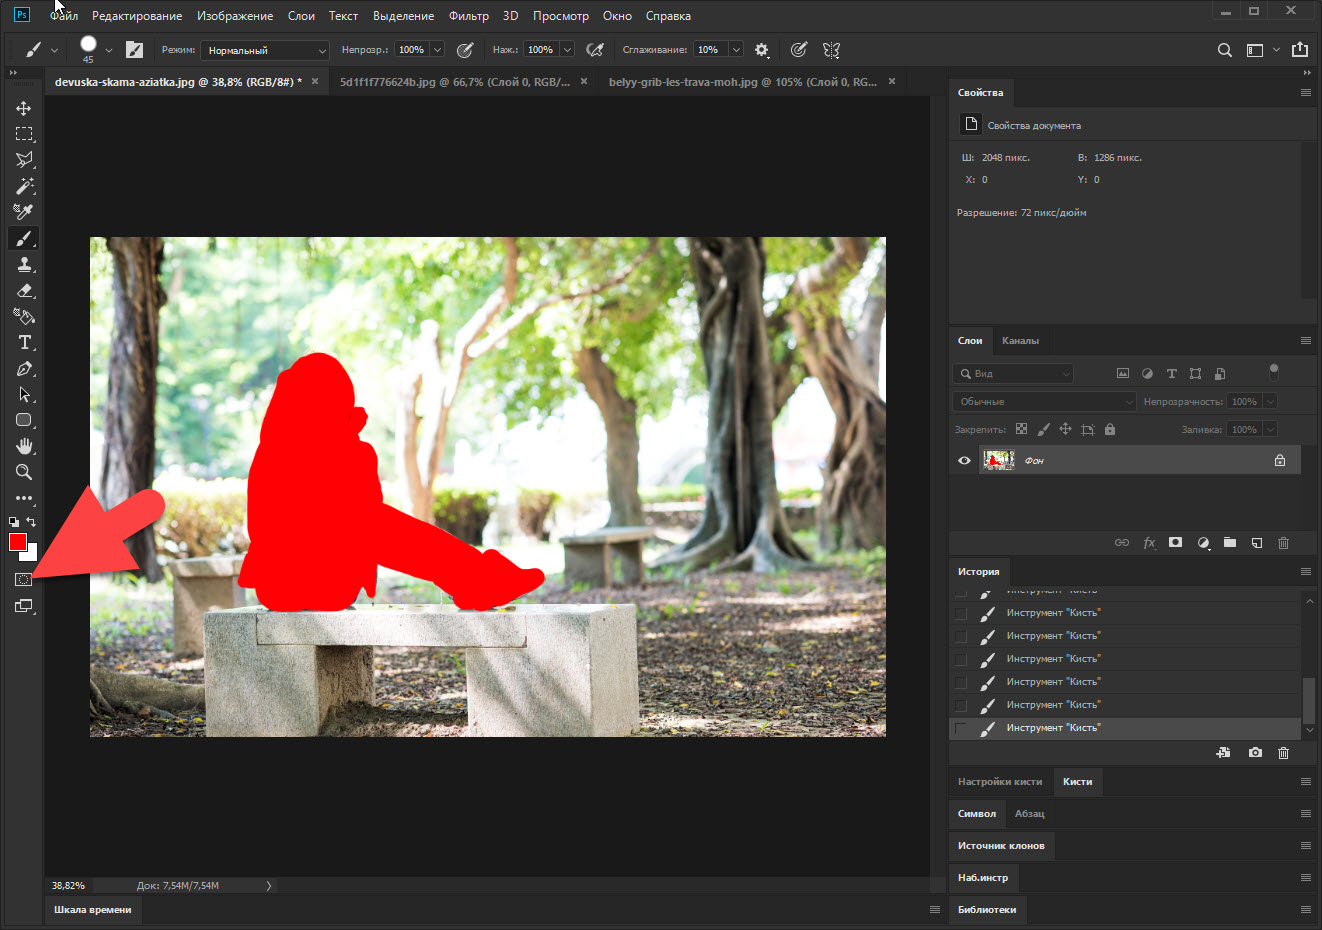This screenshot has width=1322, height=930.
Task: Toggle Quick Mask mode
Action: click(24, 580)
